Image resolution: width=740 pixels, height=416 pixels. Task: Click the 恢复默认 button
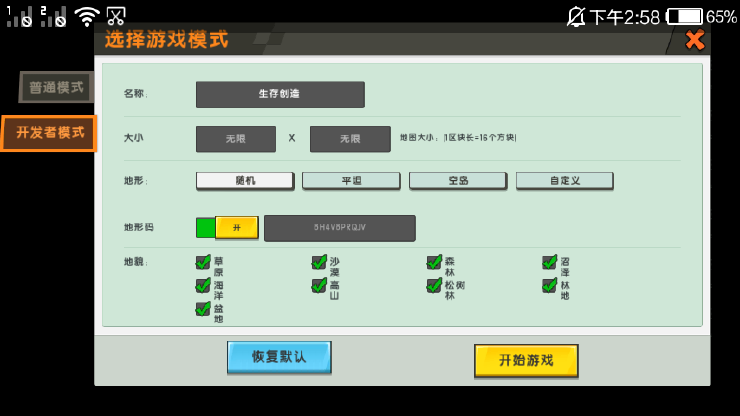tap(279, 357)
